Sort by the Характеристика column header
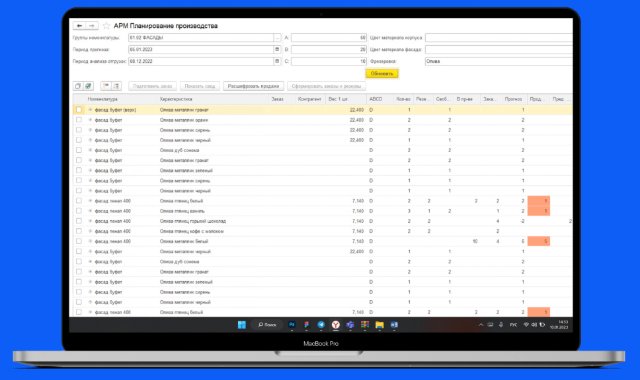This screenshot has width=640, height=380. click(x=176, y=99)
